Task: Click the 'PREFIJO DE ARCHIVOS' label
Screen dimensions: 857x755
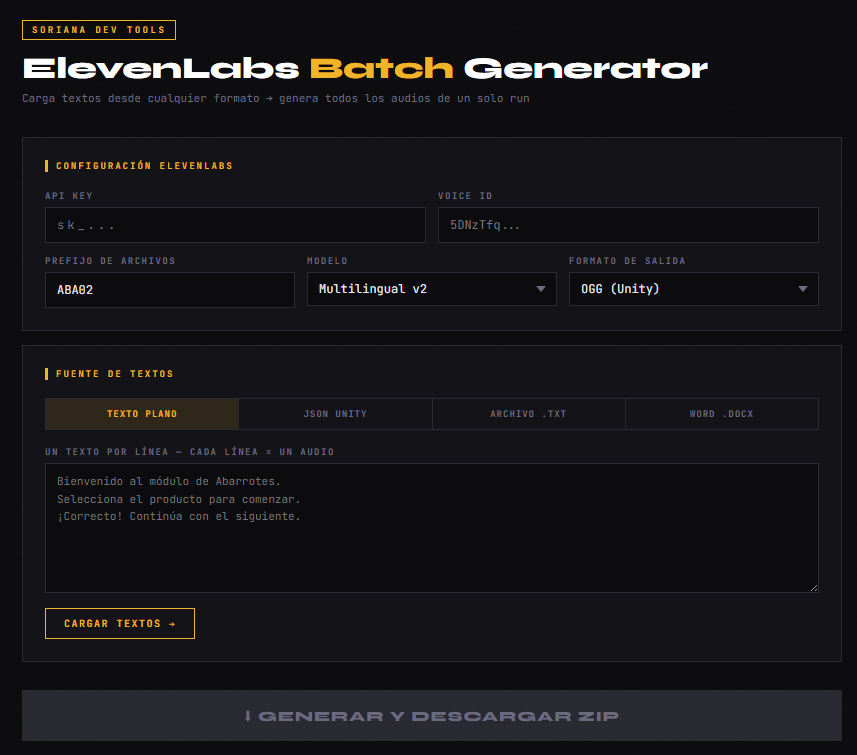Action: coord(110,261)
